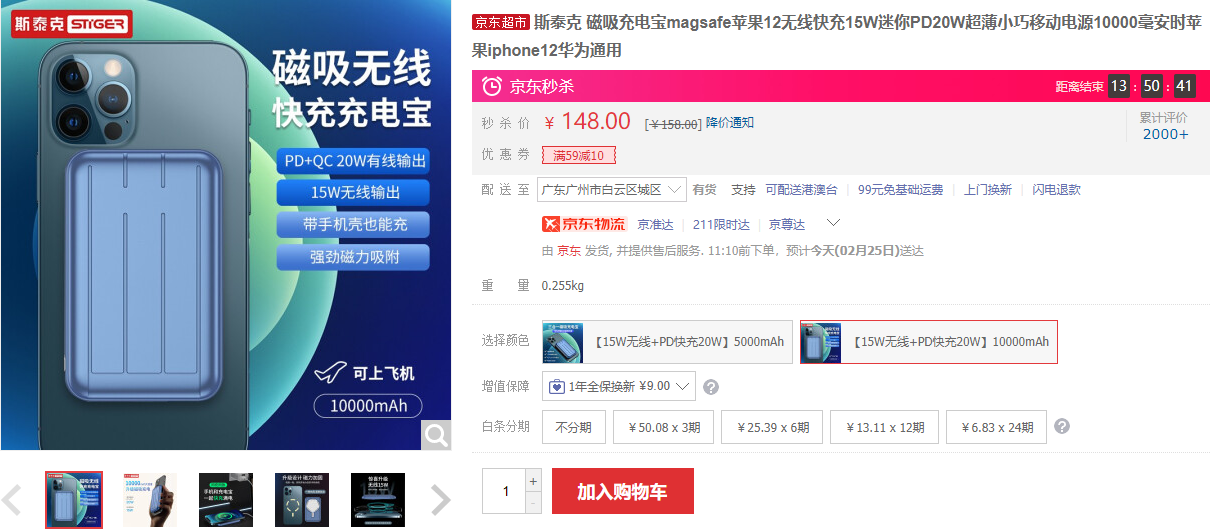
Task: Select the 5000mAh color option
Action: [x=666, y=342]
